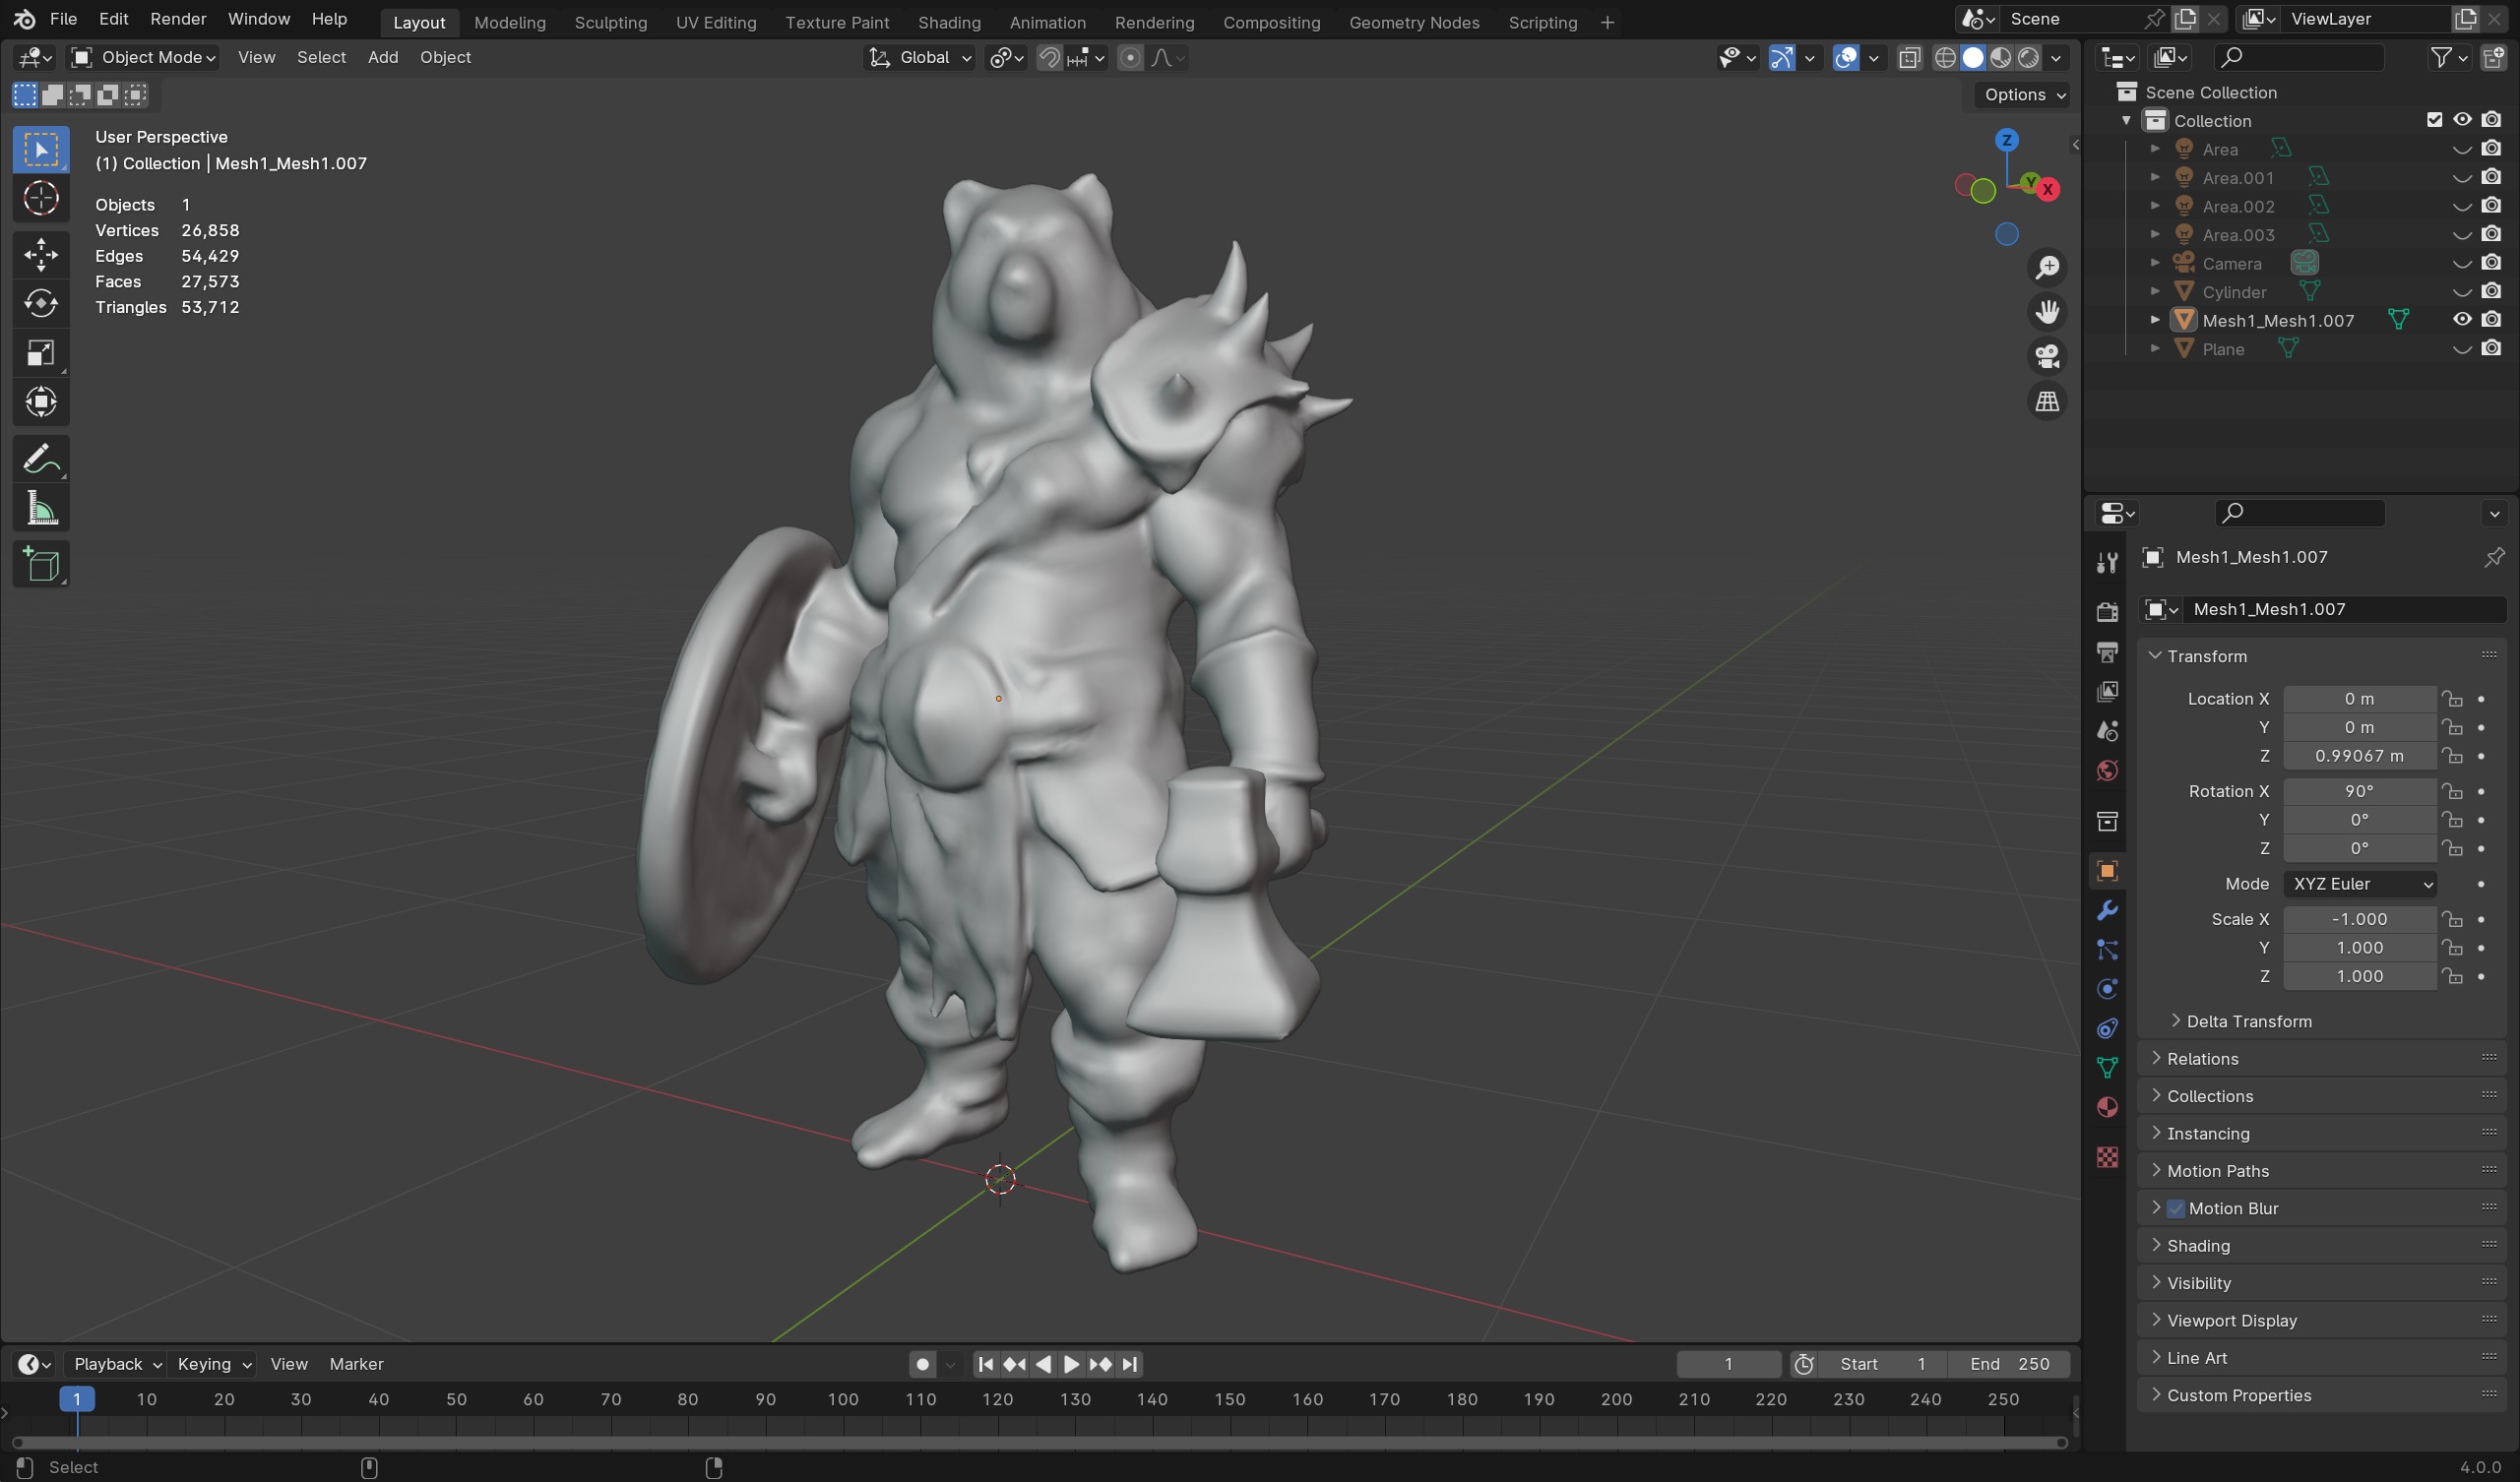Open the Render menu
Screen dimensions: 2520x1482
click(x=178, y=19)
